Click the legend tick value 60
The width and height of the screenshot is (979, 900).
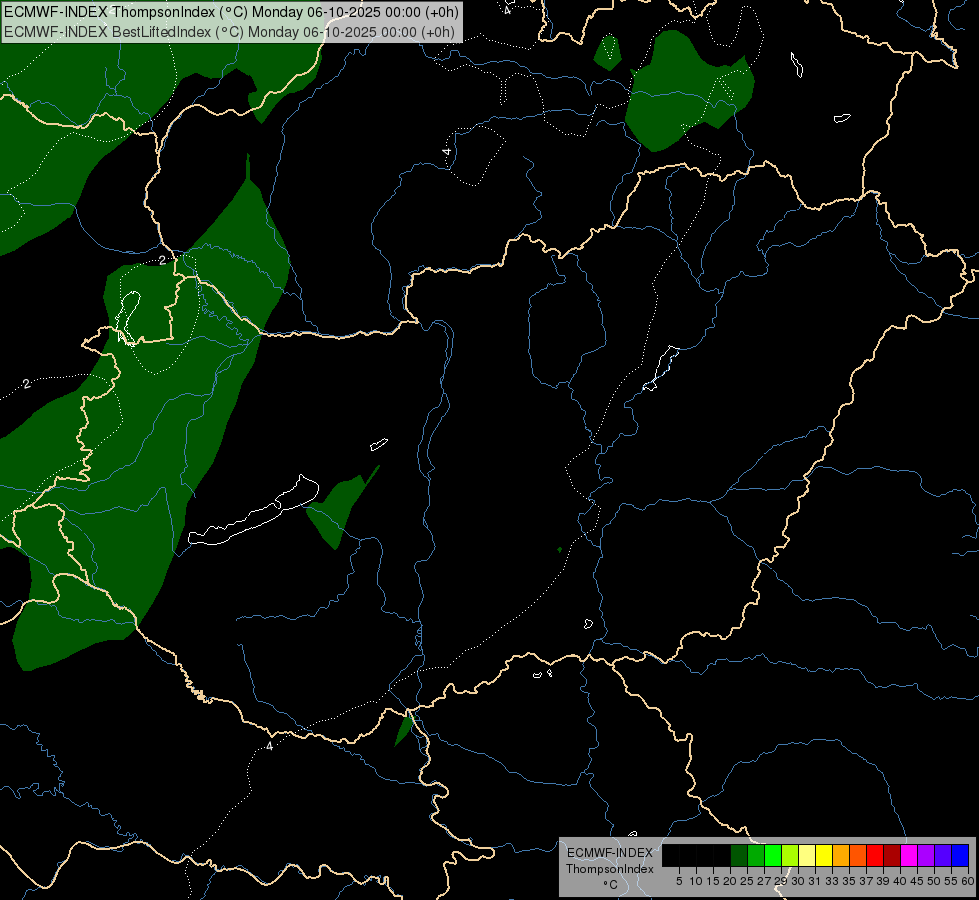click(968, 881)
